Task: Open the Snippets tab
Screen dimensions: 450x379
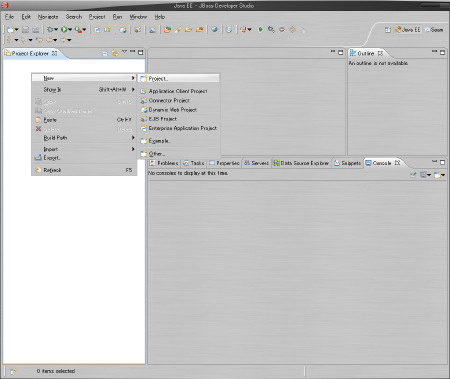Action: [x=348, y=163]
